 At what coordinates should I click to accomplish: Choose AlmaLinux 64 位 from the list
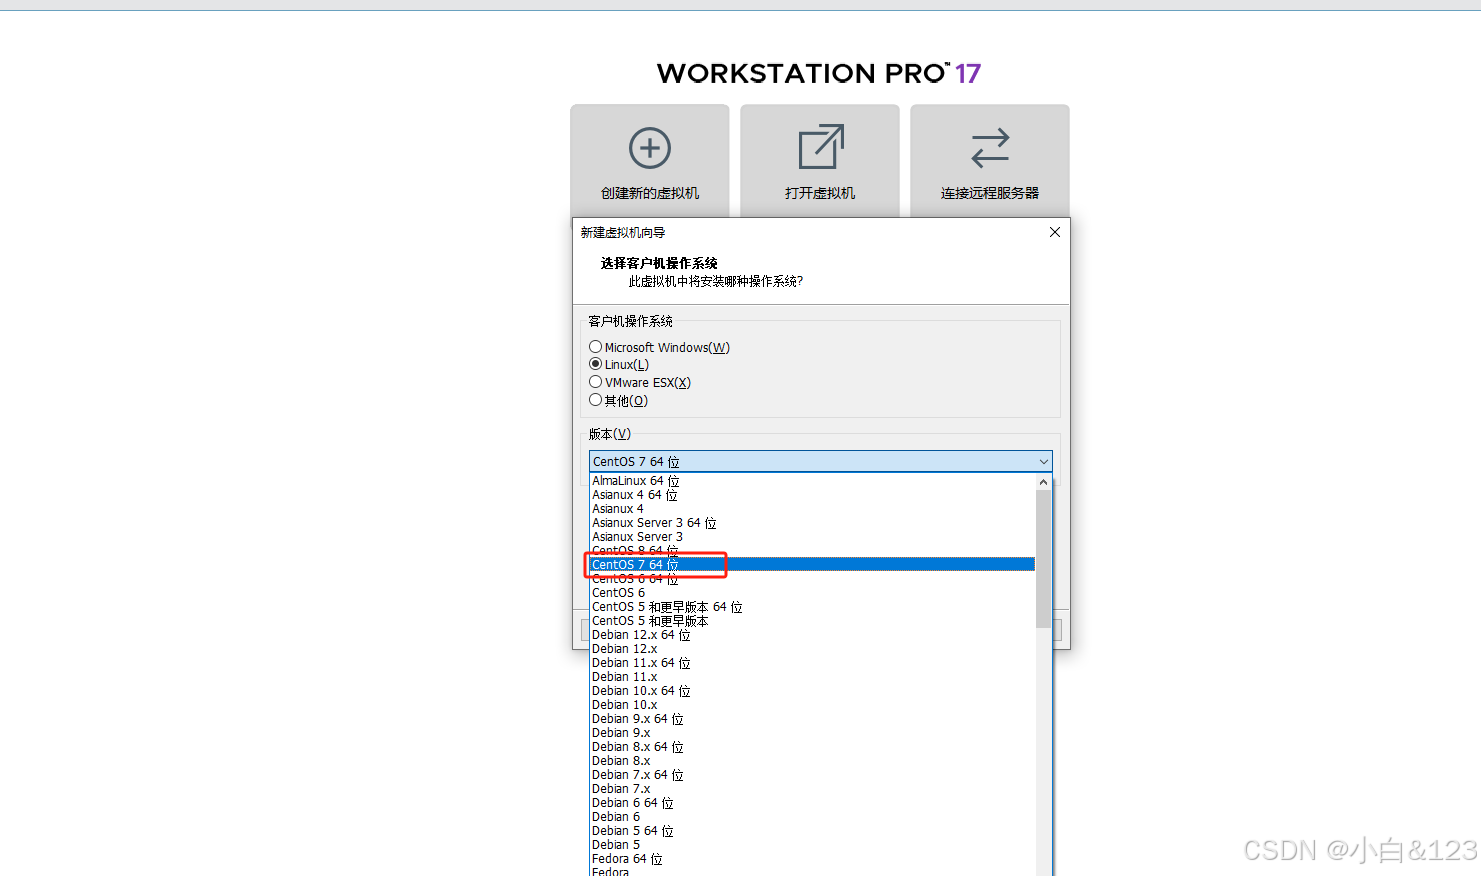tap(812, 481)
